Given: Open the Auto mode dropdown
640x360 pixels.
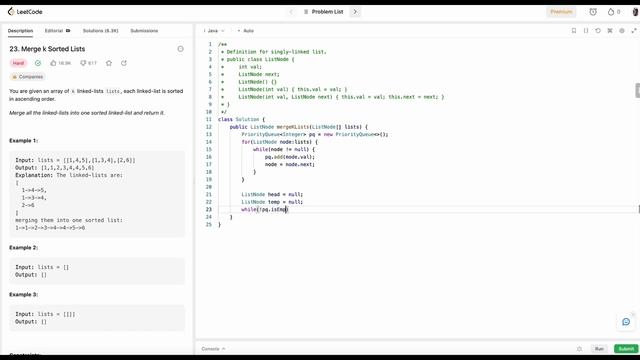Looking at the screenshot, I should click(246, 31).
